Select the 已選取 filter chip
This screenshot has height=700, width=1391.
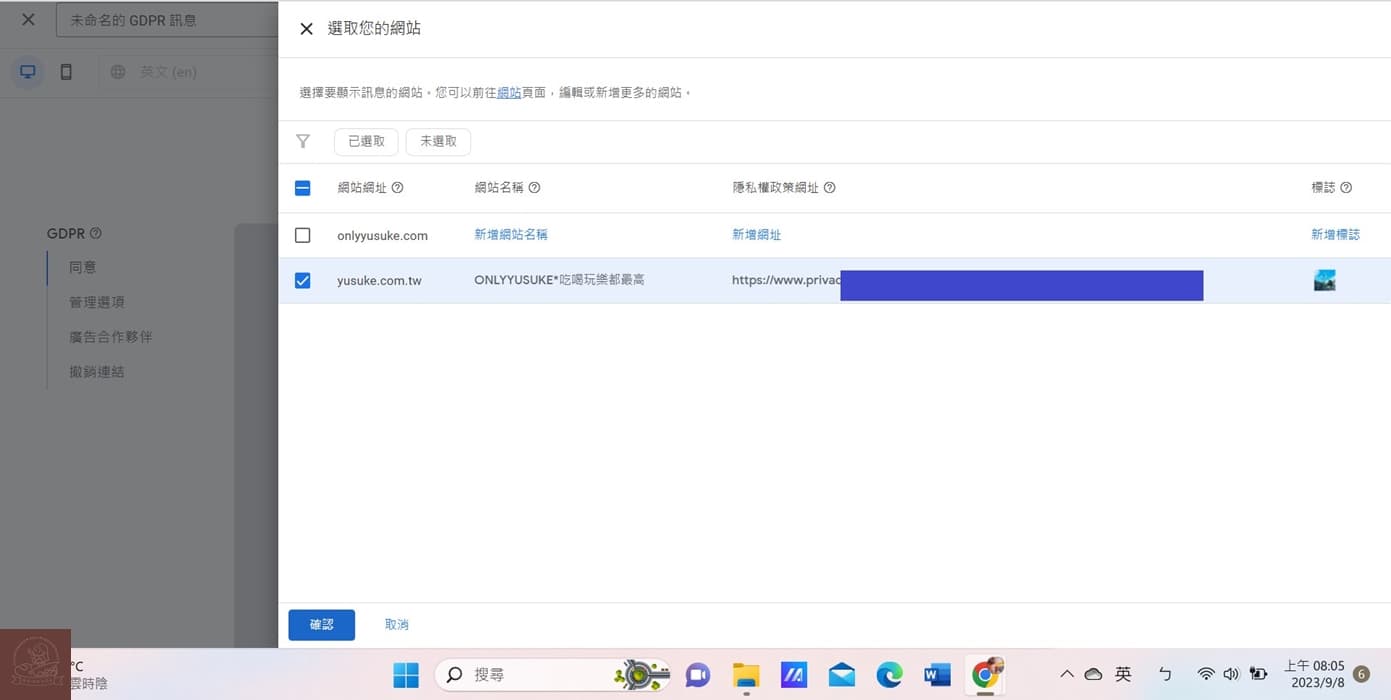tap(366, 141)
